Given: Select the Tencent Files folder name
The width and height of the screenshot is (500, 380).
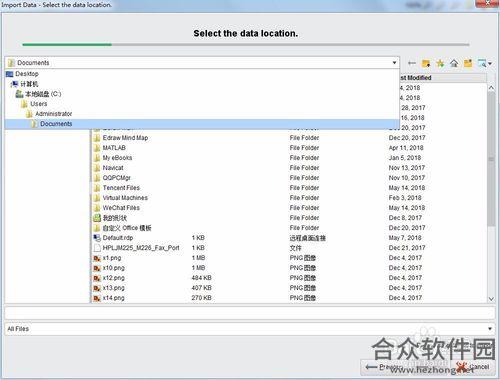Looking at the screenshot, I should coord(121,188).
